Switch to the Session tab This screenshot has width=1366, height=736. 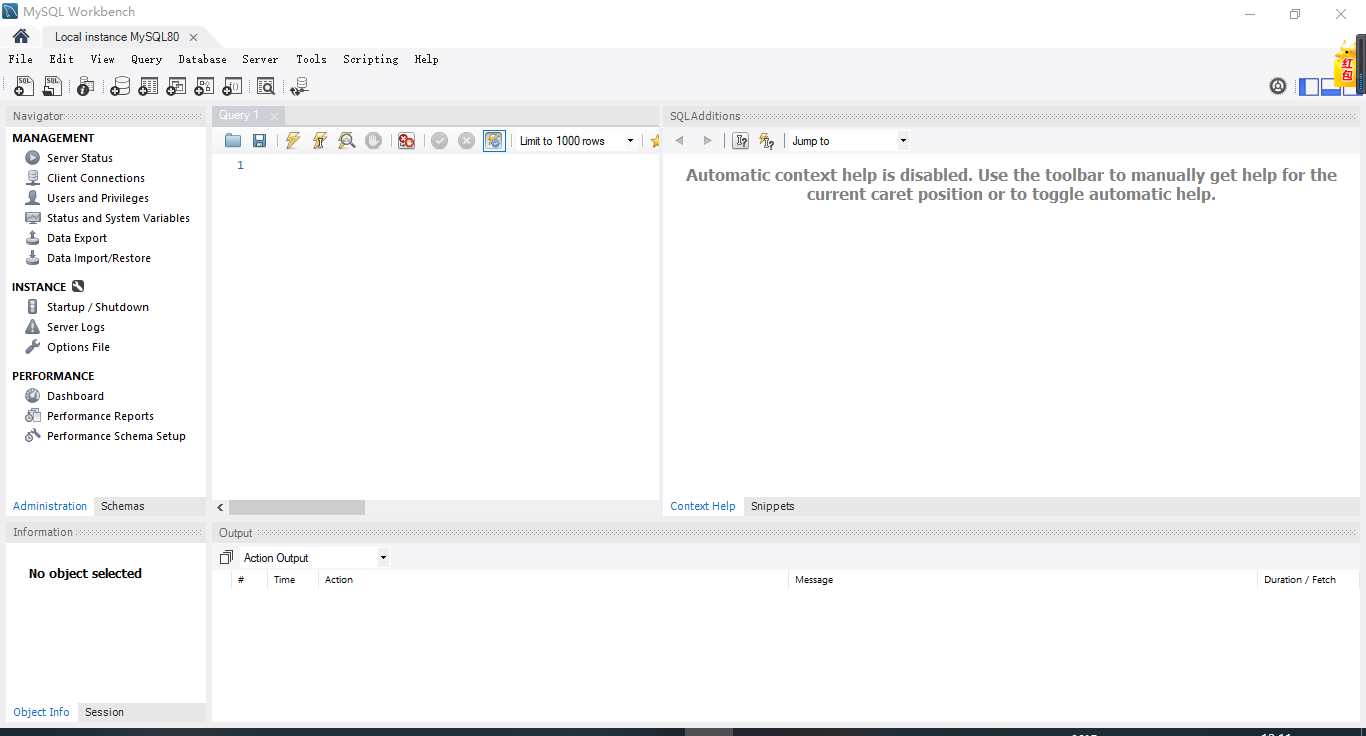(105, 712)
